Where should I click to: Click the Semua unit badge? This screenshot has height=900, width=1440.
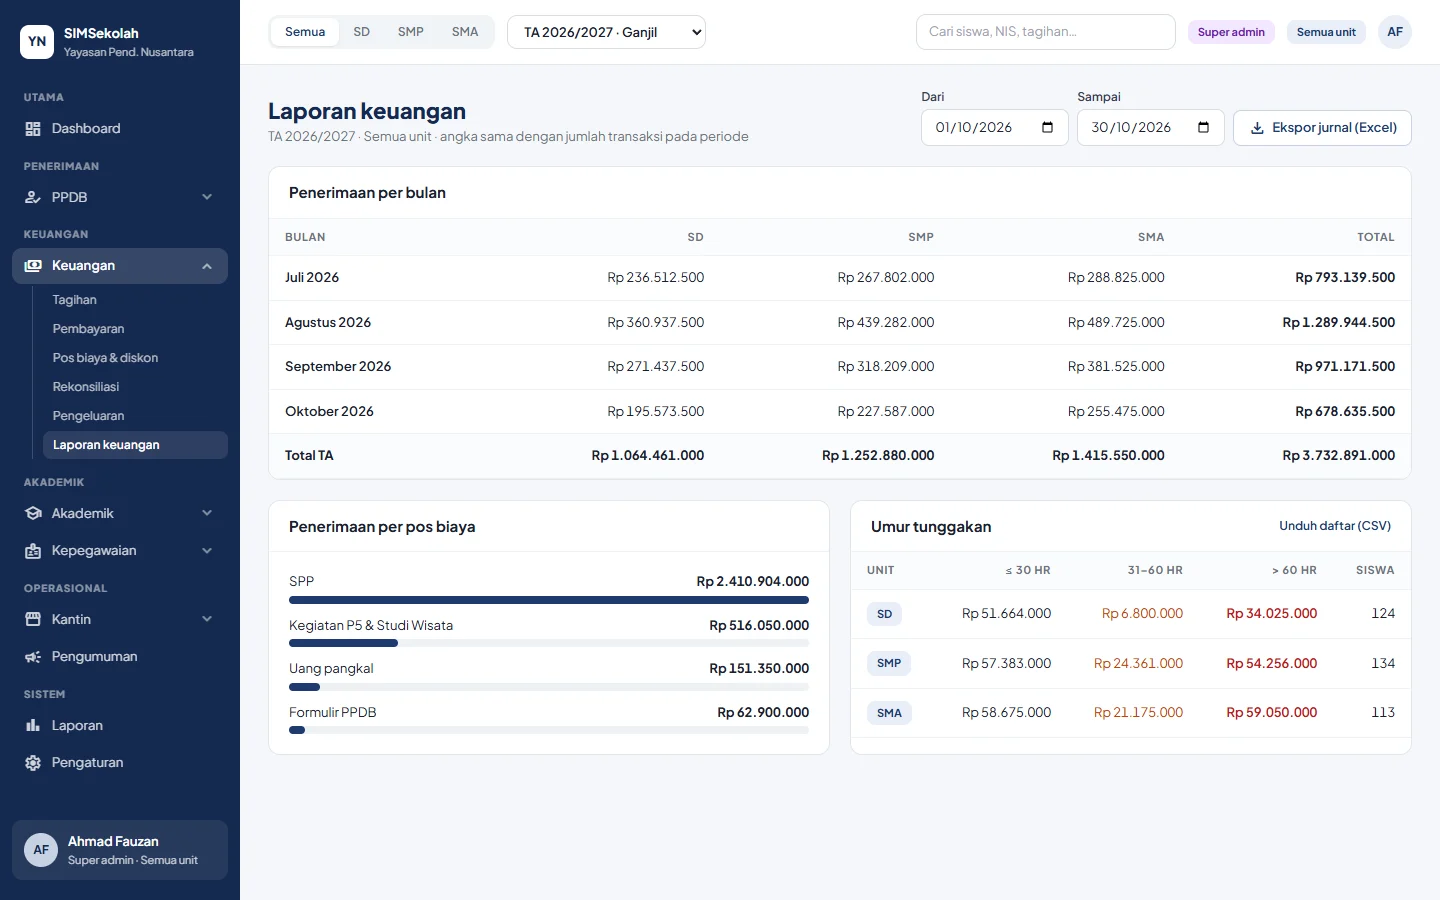(x=1326, y=32)
